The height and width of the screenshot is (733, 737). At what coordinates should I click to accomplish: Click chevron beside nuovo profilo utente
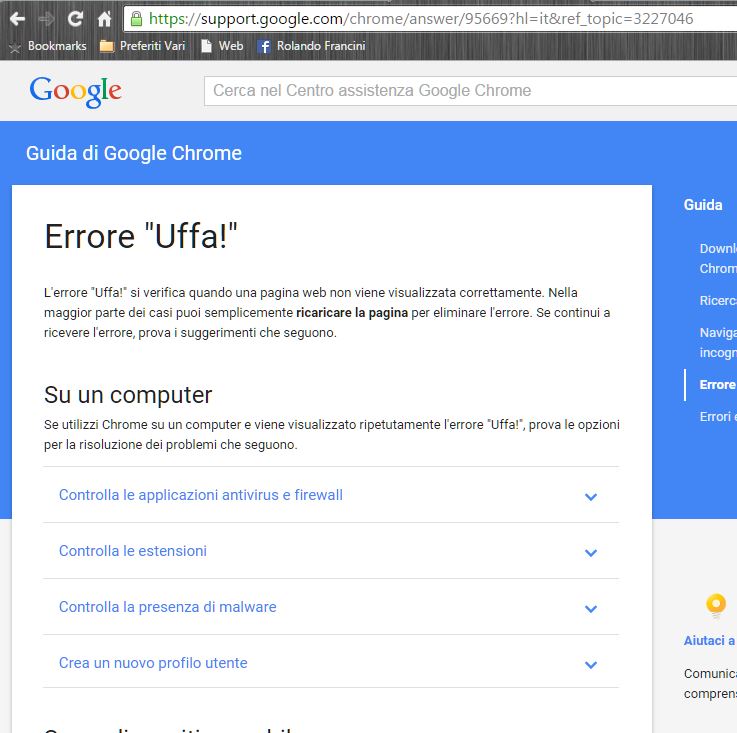click(x=591, y=664)
